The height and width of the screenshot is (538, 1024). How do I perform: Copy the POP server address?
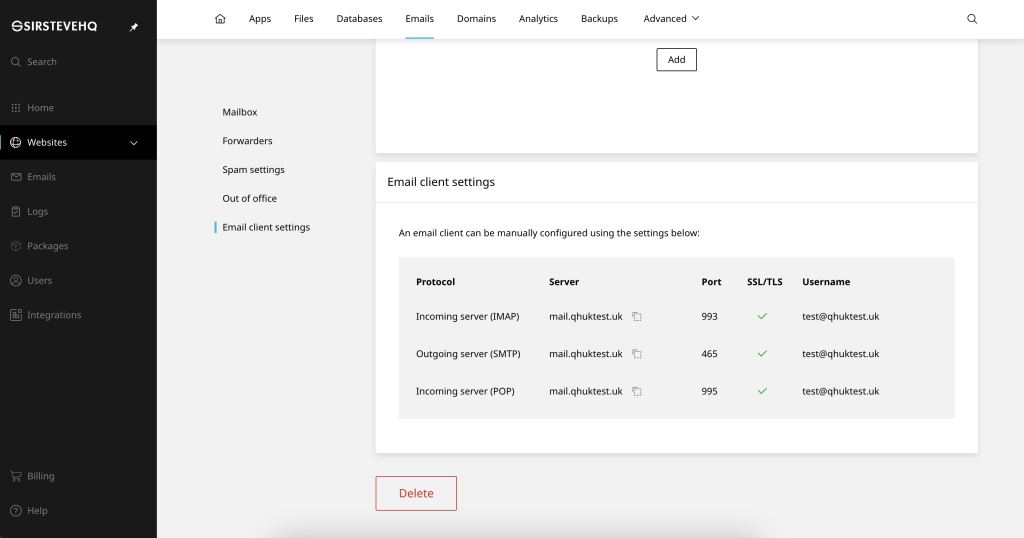pos(637,391)
